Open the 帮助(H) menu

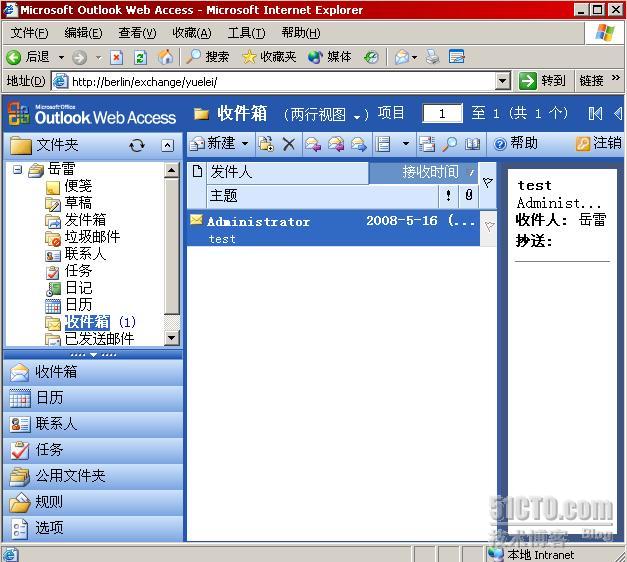point(301,33)
